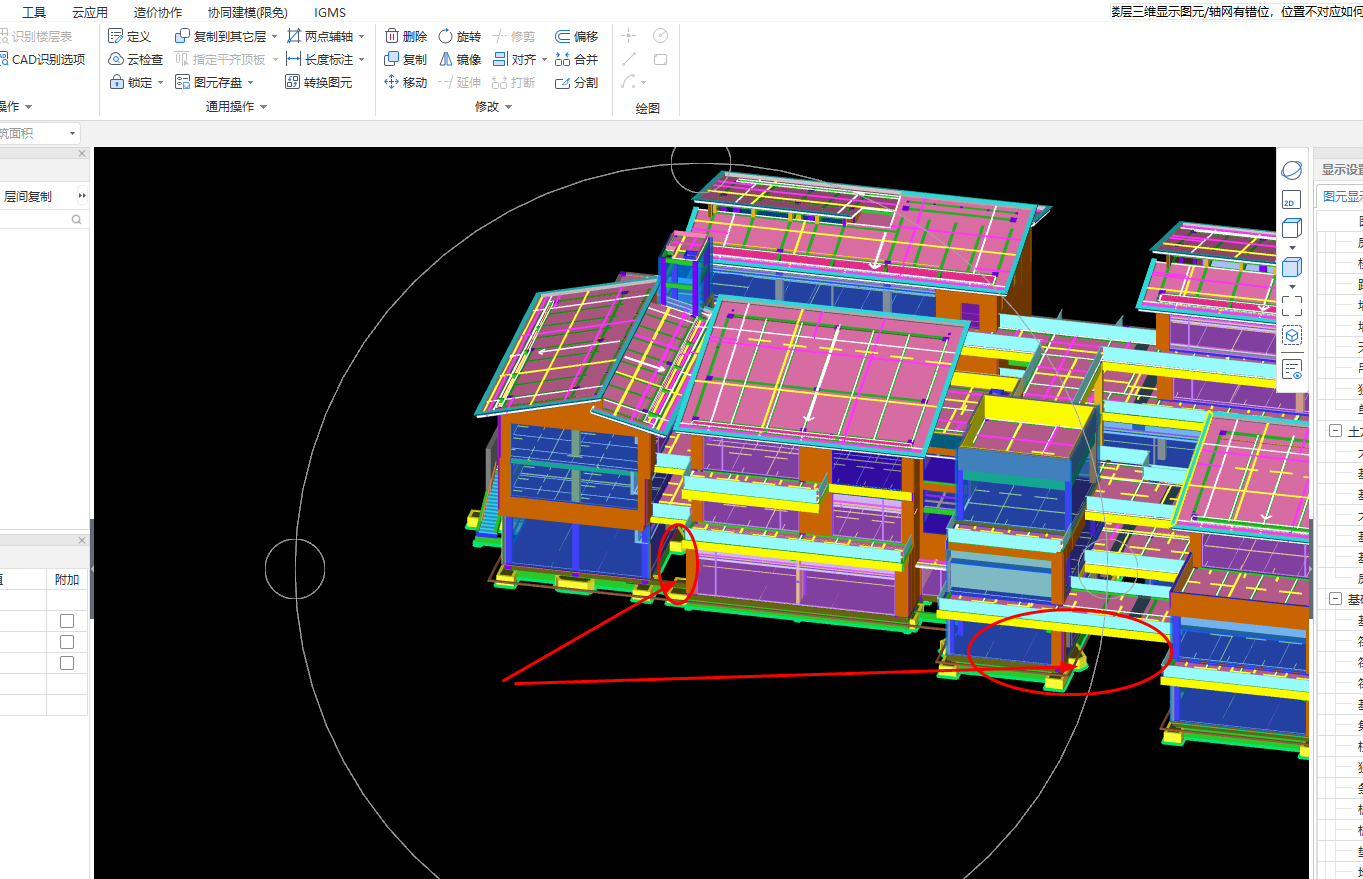Viewport: 1363px width, 879px height.
Task: Expand the 修改 group arrow
Action: pos(508,107)
